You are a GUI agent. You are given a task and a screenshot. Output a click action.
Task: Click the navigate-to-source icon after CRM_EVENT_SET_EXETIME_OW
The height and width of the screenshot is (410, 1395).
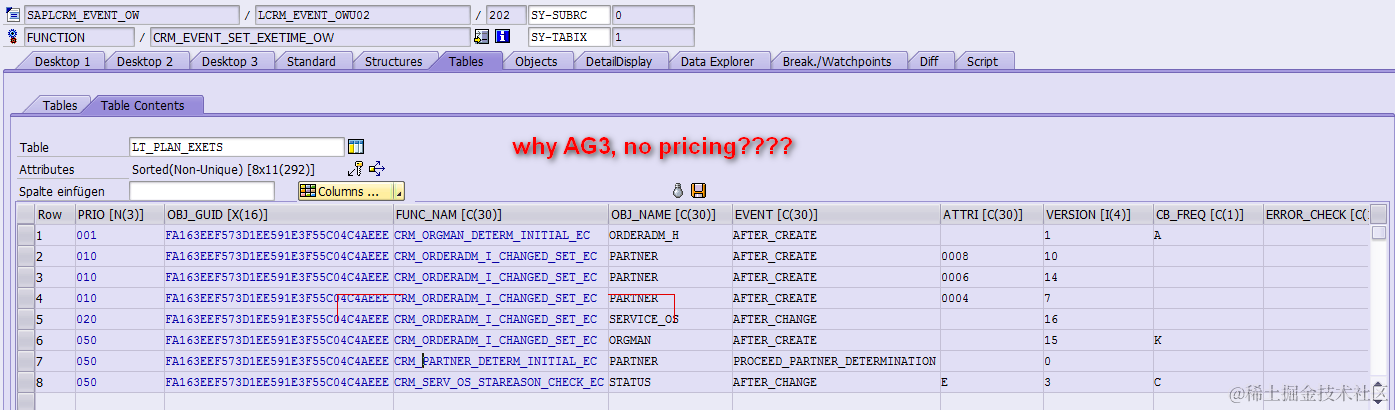pos(481,37)
